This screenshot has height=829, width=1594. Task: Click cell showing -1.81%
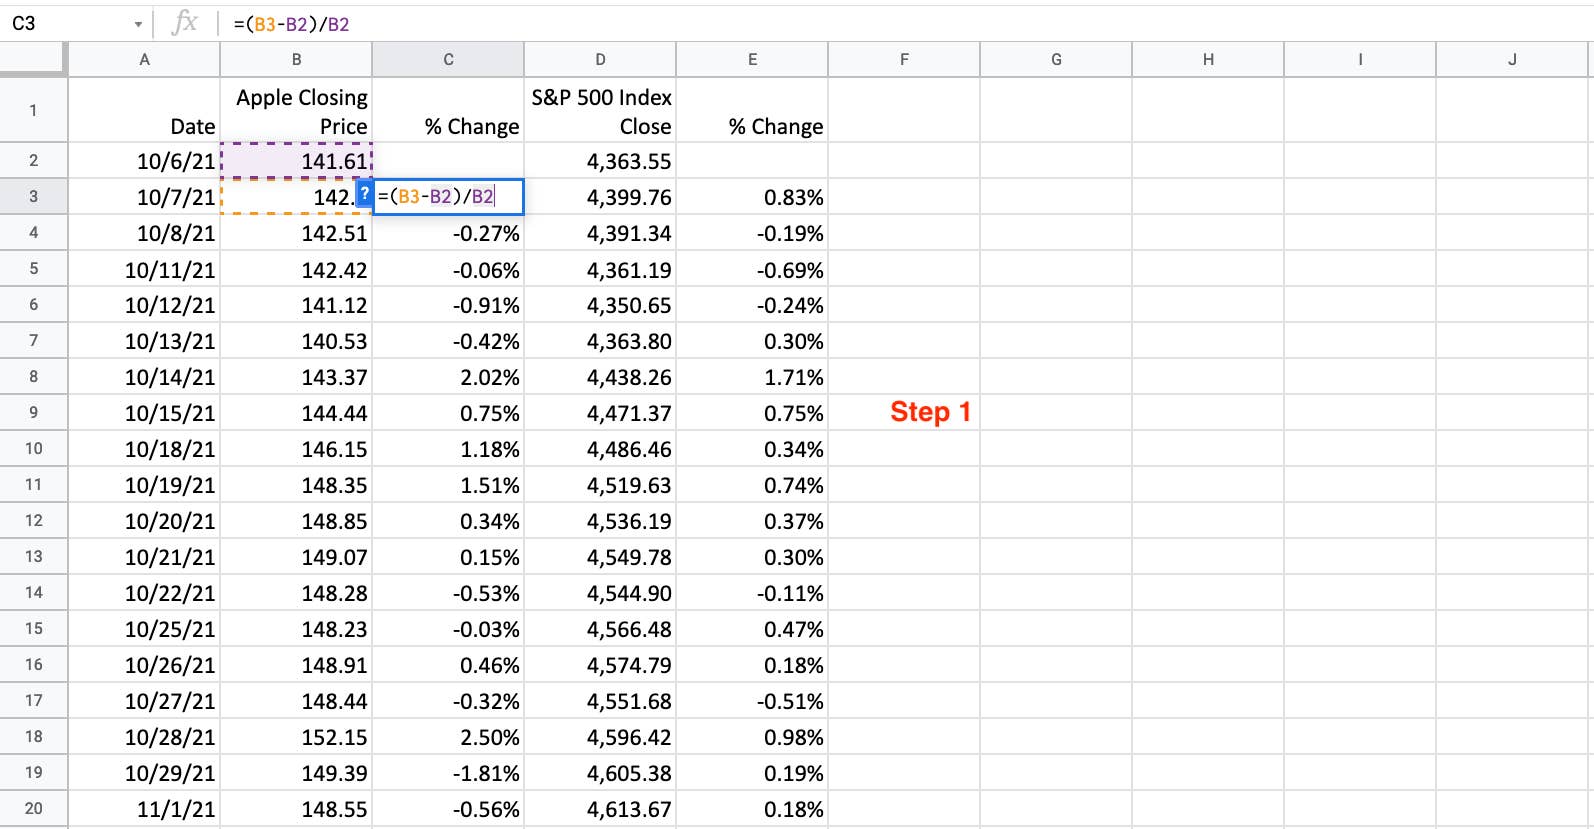pyautogui.click(x=448, y=773)
